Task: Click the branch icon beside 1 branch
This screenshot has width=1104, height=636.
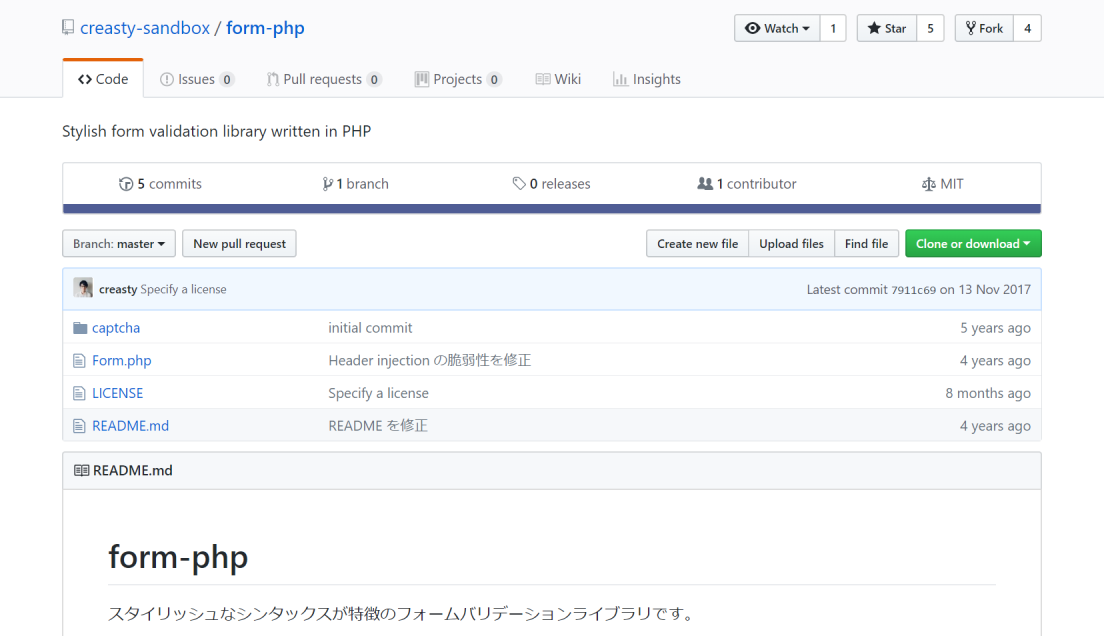Action: (x=327, y=184)
